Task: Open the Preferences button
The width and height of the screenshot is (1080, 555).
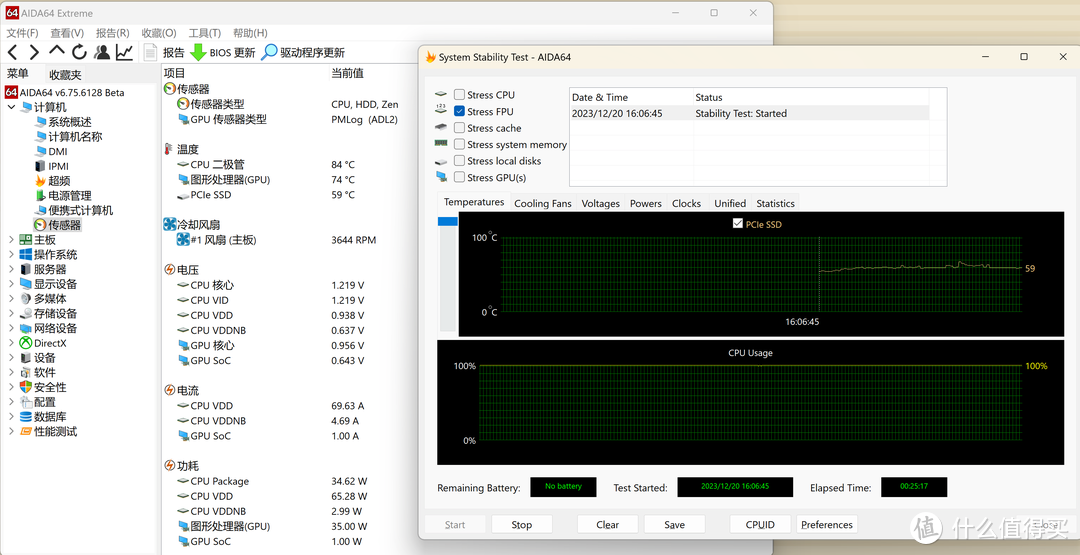Action: tap(827, 525)
